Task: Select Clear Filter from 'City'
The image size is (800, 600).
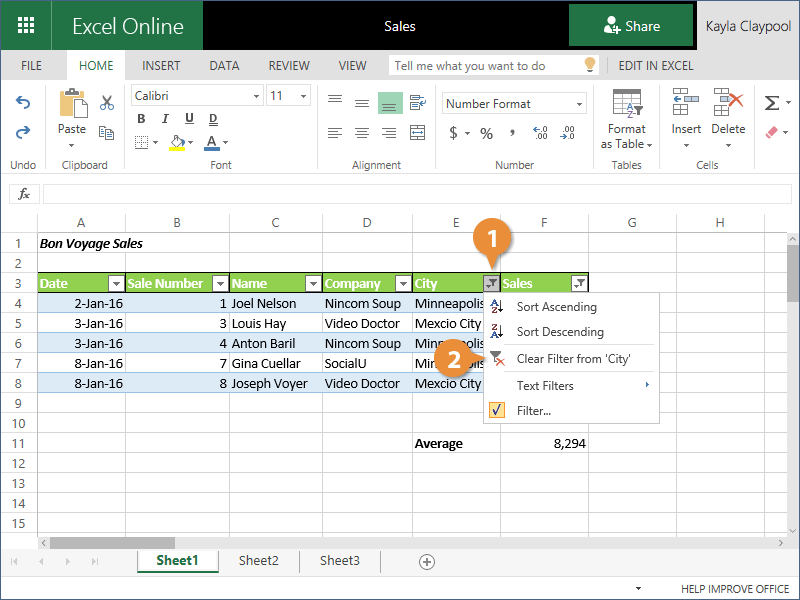Action: 572,359
